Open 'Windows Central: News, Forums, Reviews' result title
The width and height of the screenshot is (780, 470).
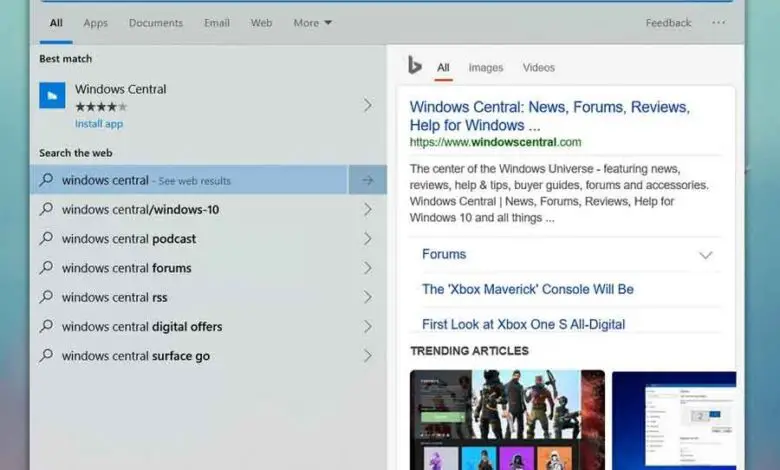(x=550, y=116)
